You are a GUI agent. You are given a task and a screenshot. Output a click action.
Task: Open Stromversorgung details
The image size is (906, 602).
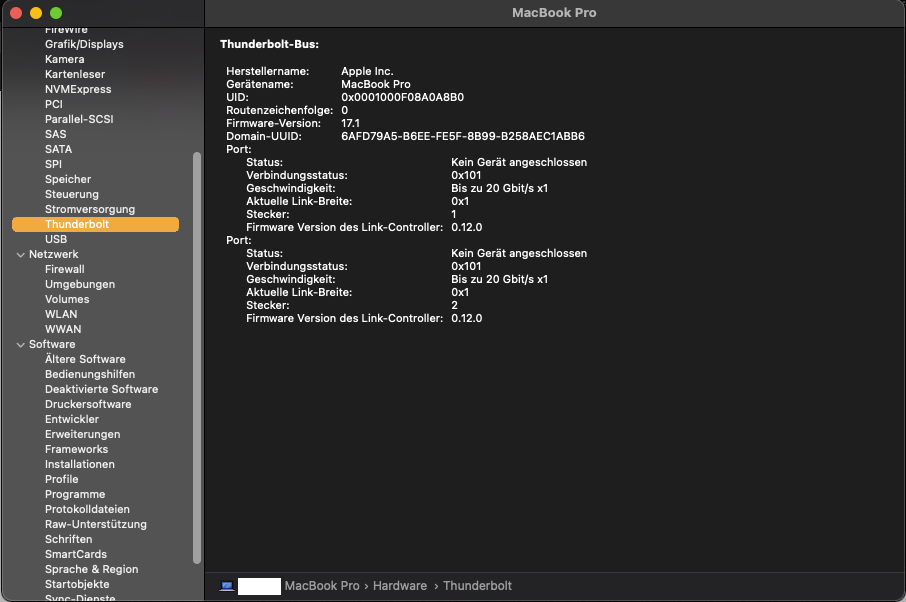pos(90,210)
